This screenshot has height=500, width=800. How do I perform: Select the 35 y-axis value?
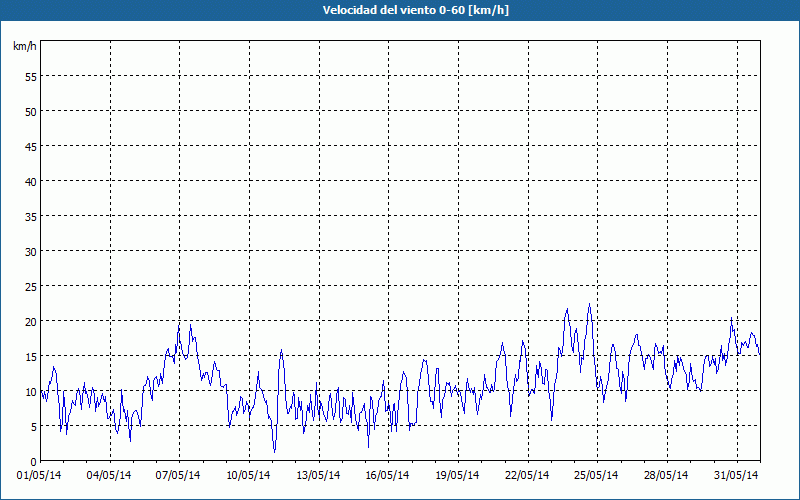[x=31, y=216]
